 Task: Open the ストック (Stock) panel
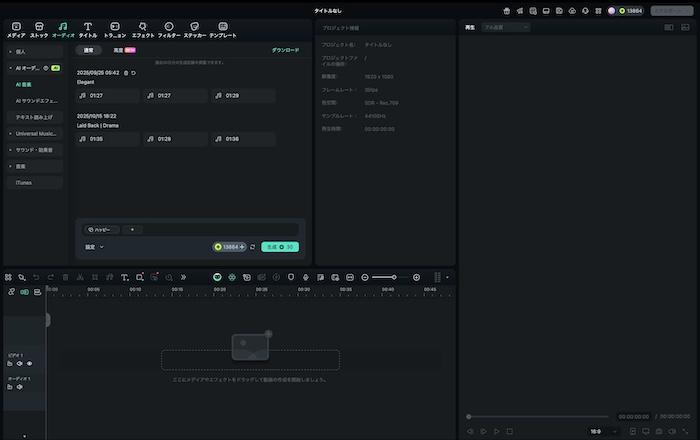click(x=39, y=29)
